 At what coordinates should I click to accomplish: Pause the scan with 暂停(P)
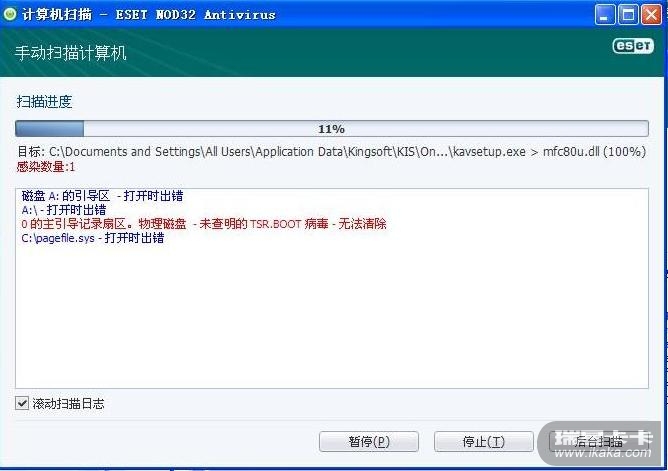369,442
